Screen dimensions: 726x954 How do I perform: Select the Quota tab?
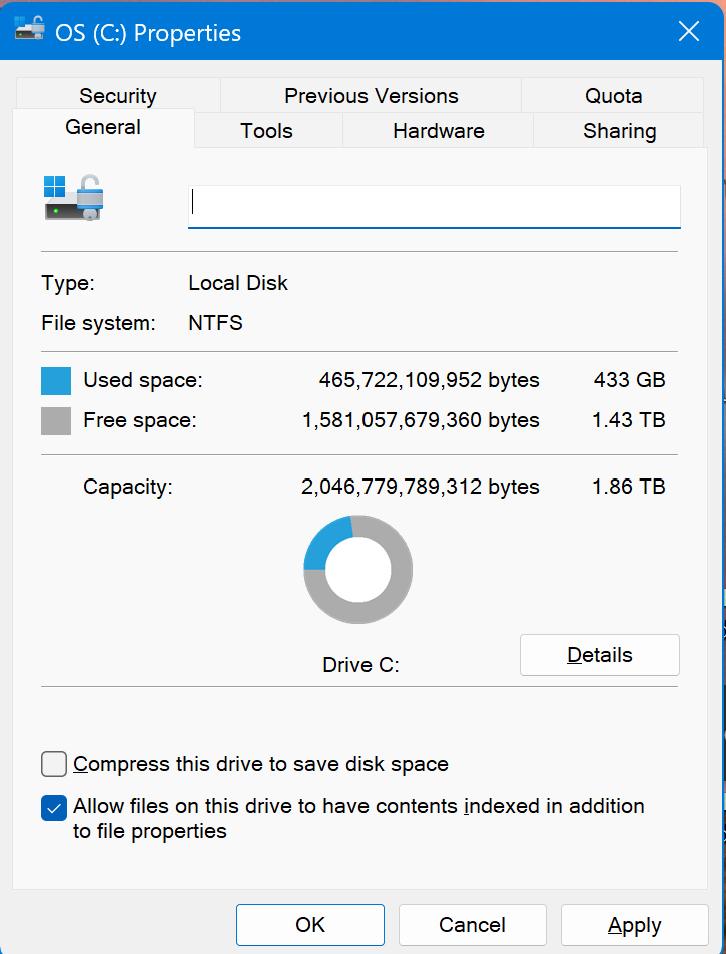click(613, 96)
